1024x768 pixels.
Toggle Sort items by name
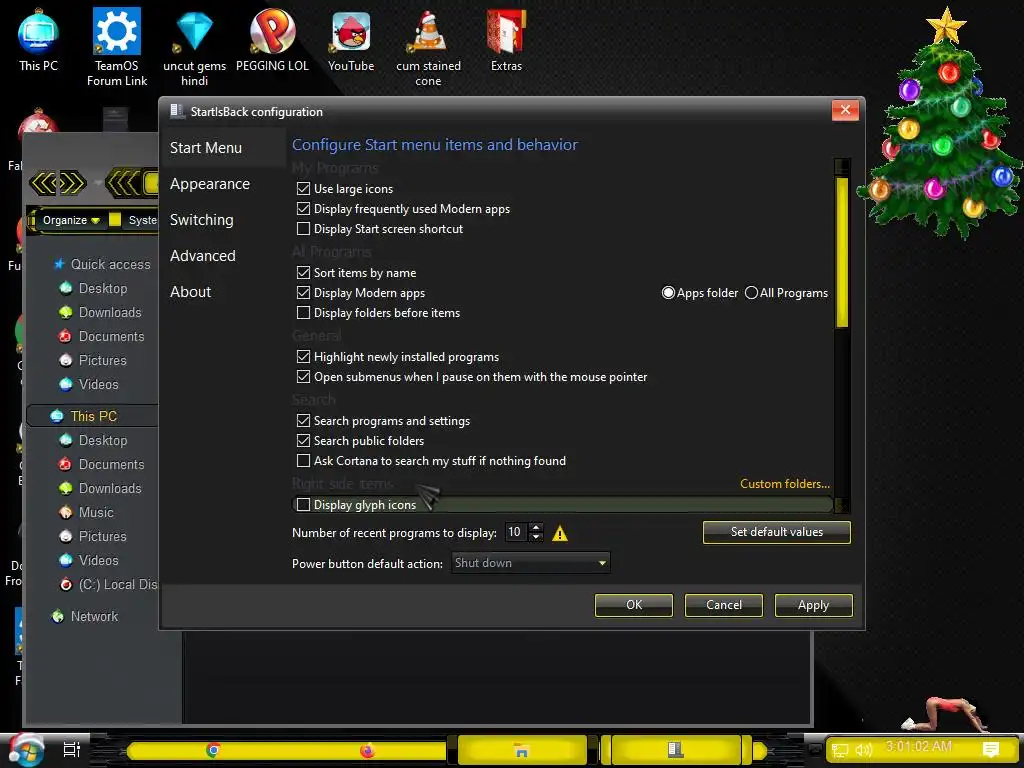(303, 272)
